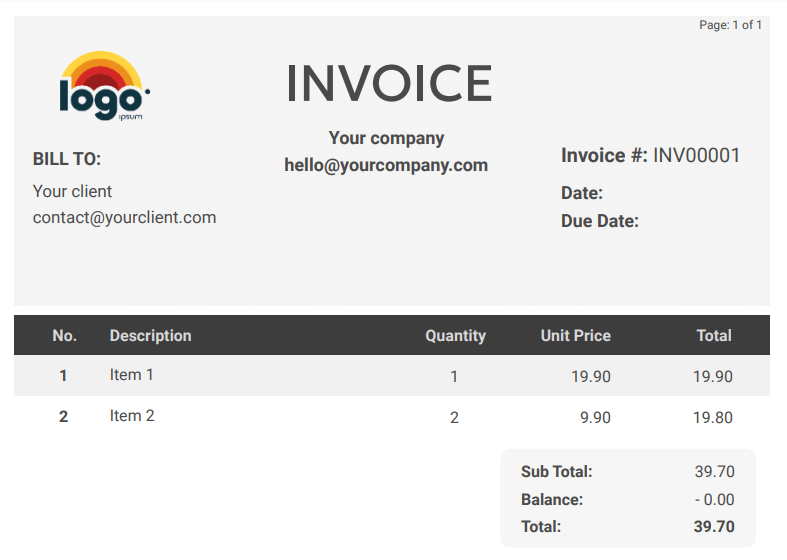
Task: Click the 9.90 unit price cell
Action: [x=595, y=417]
